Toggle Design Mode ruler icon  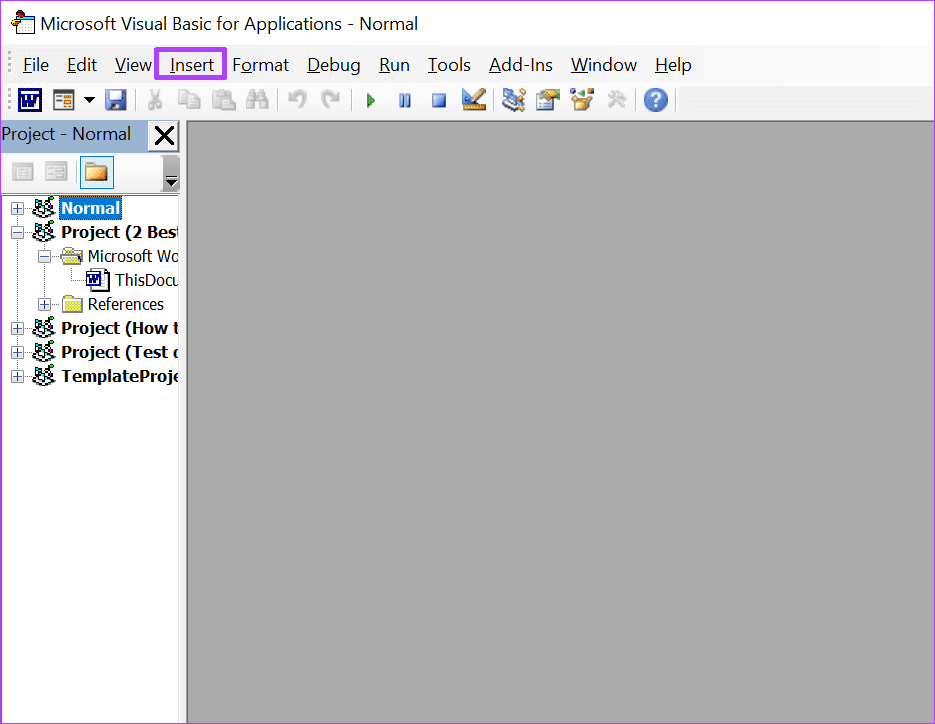474,100
